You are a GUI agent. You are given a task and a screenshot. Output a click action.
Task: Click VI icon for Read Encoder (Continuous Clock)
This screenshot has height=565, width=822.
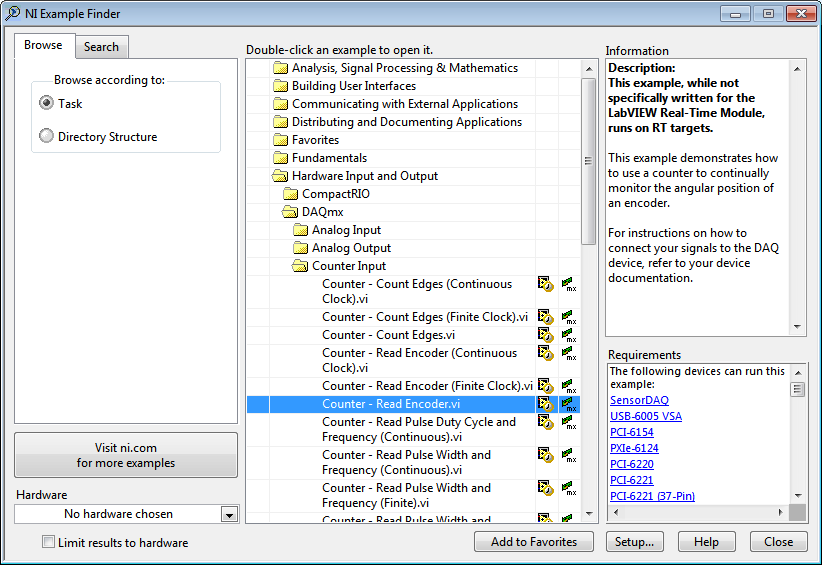click(545, 353)
